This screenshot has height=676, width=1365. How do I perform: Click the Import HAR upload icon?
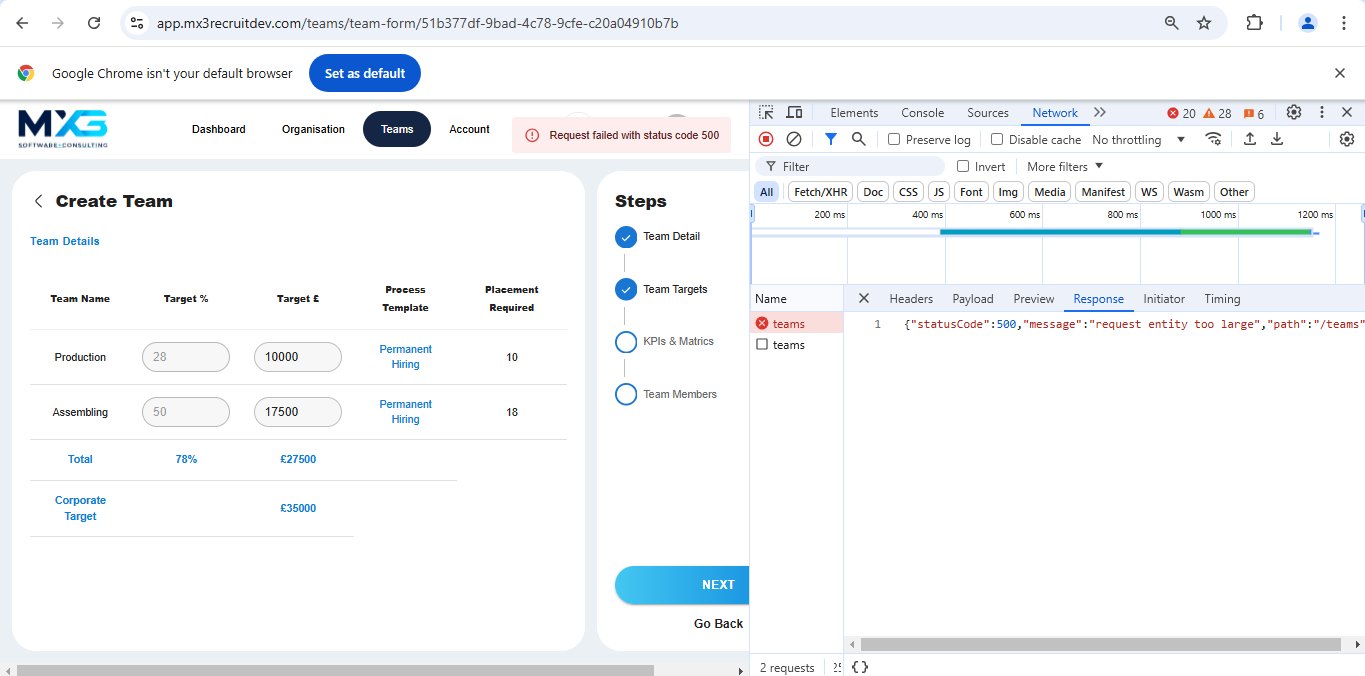[1249, 140]
